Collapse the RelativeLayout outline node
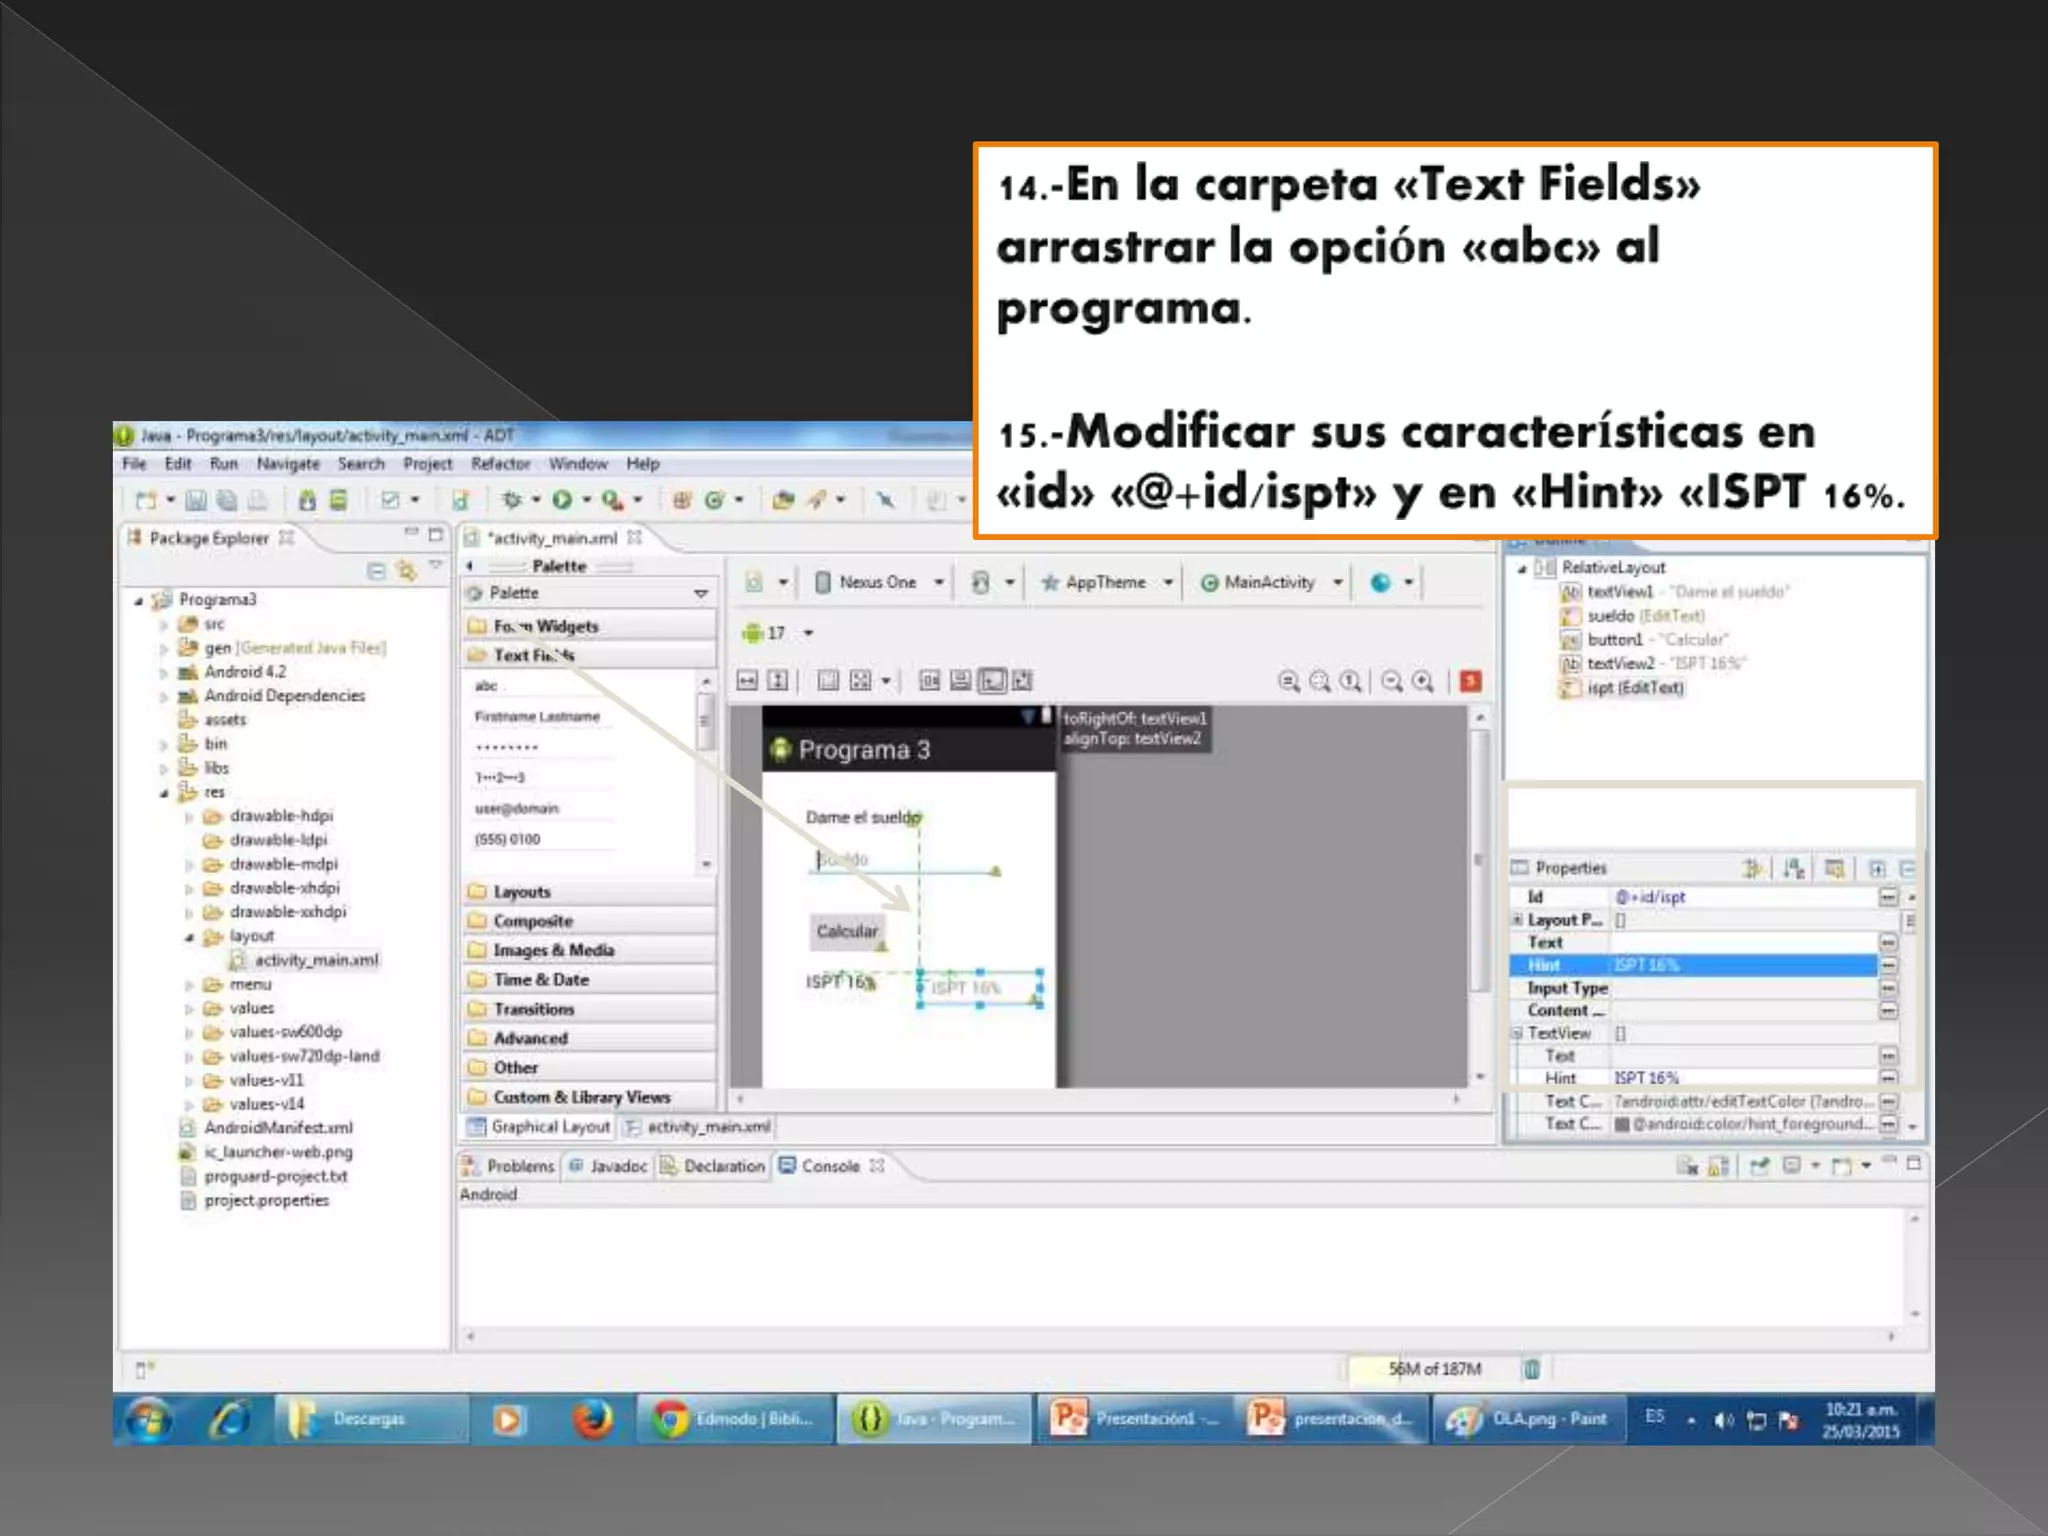This screenshot has width=2048, height=1536. point(1523,569)
